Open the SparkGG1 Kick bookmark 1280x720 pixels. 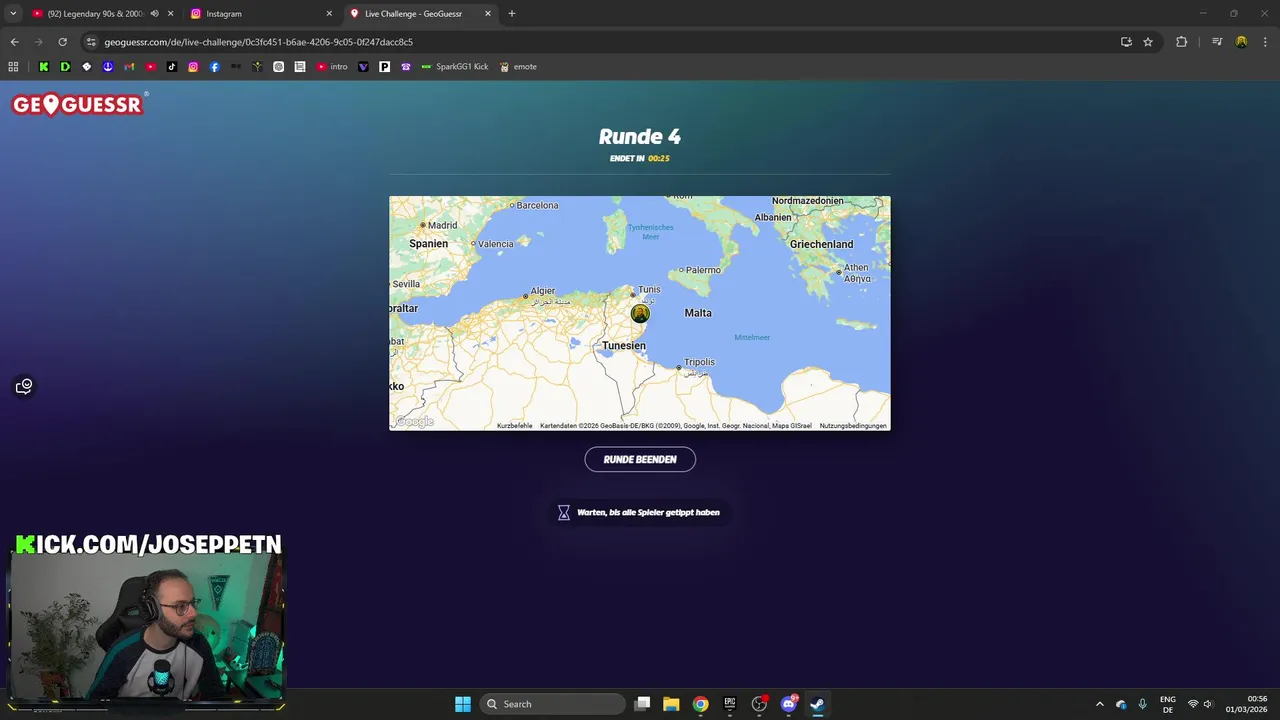pyautogui.click(x=455, y=67)
